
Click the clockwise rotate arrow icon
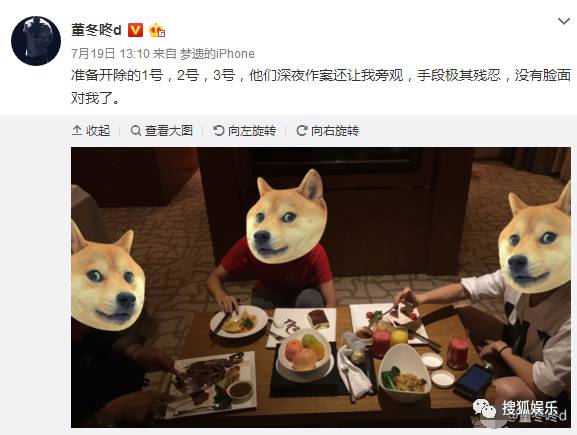[302, 130]
